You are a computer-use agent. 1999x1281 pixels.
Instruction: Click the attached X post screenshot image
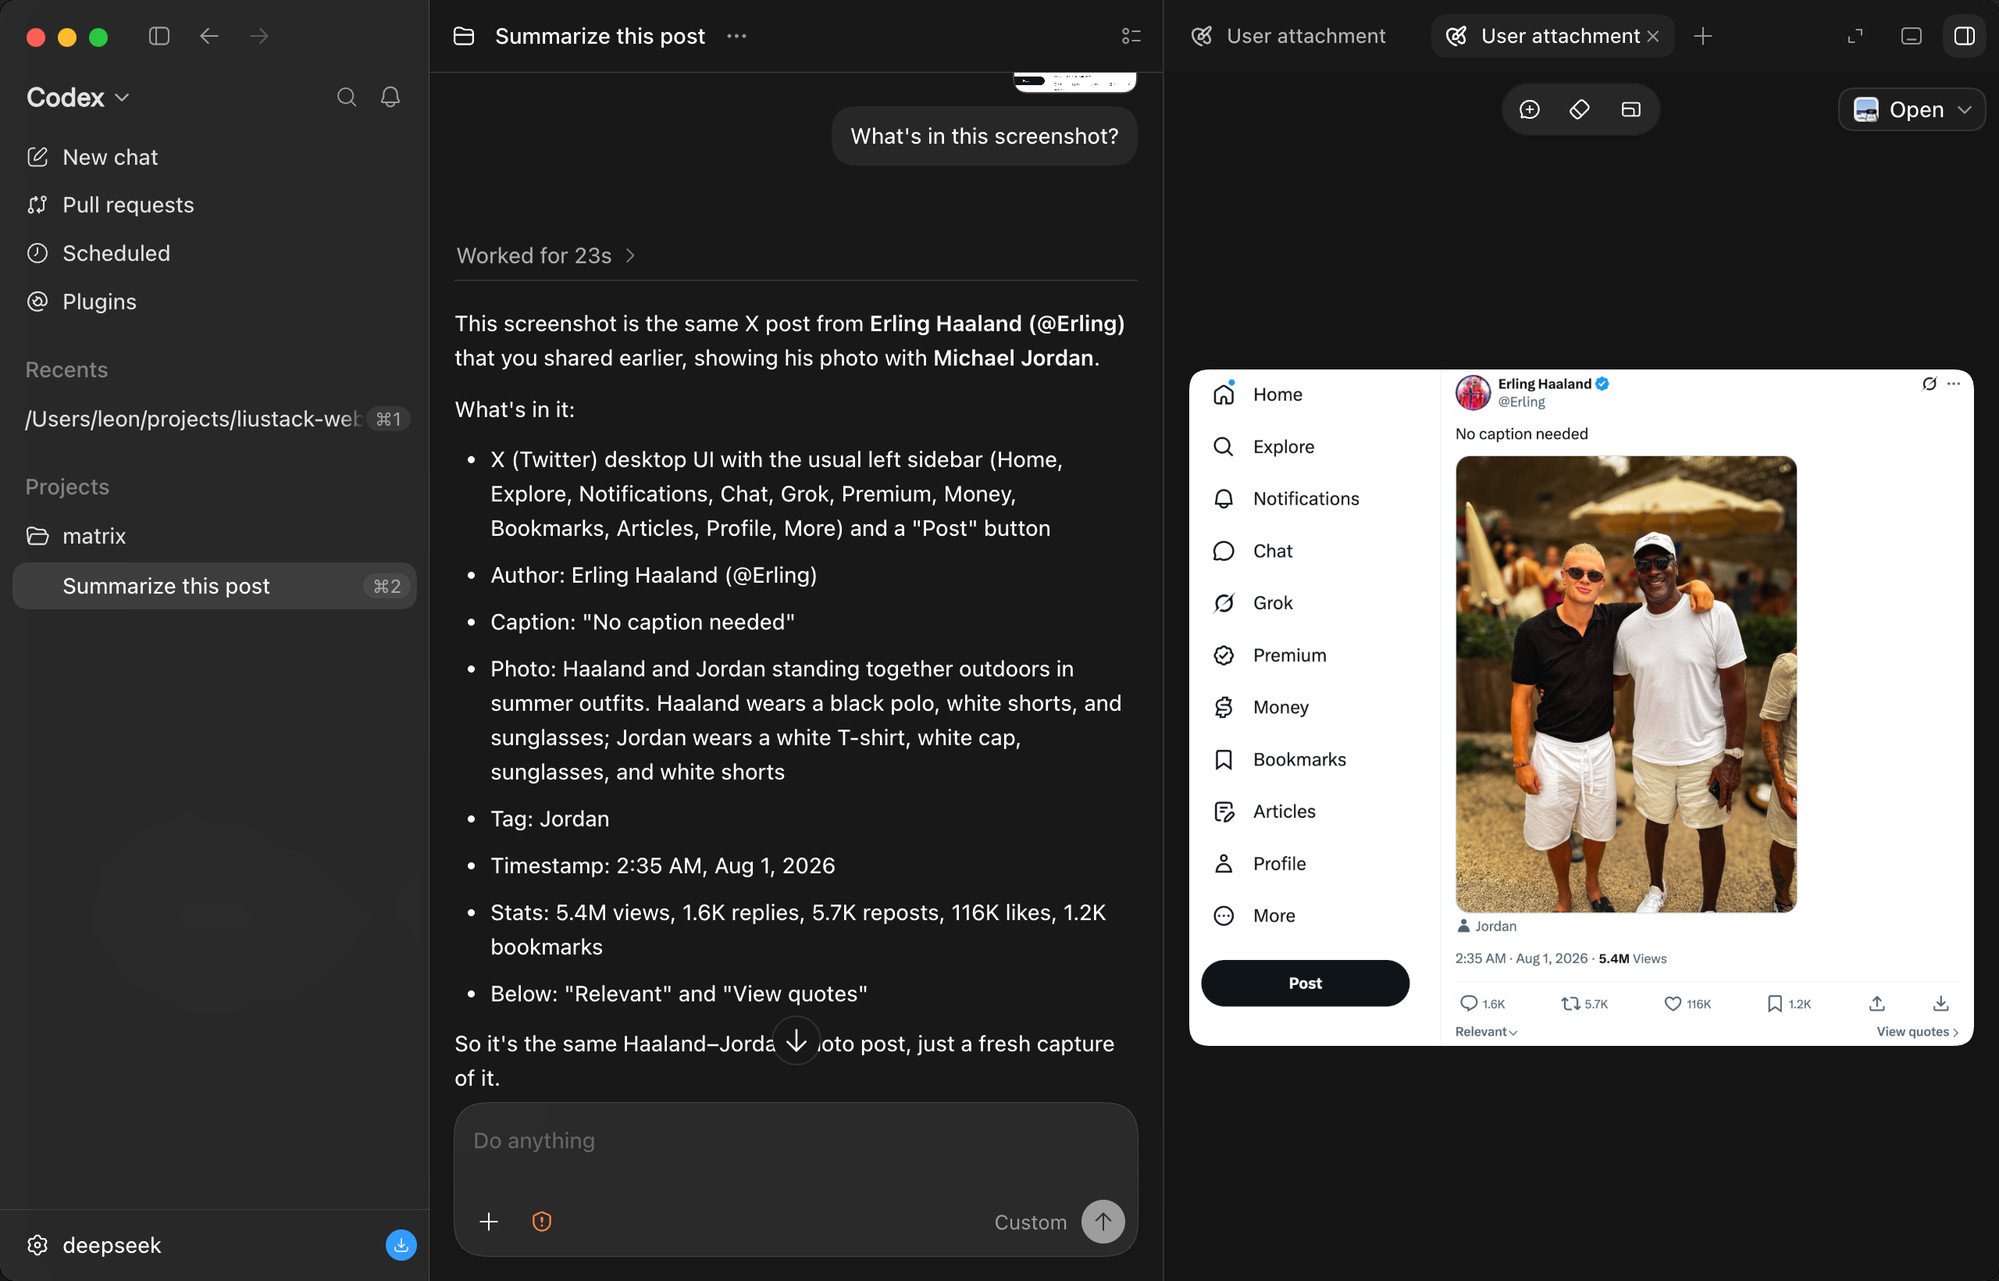[x=1581, y=708]
